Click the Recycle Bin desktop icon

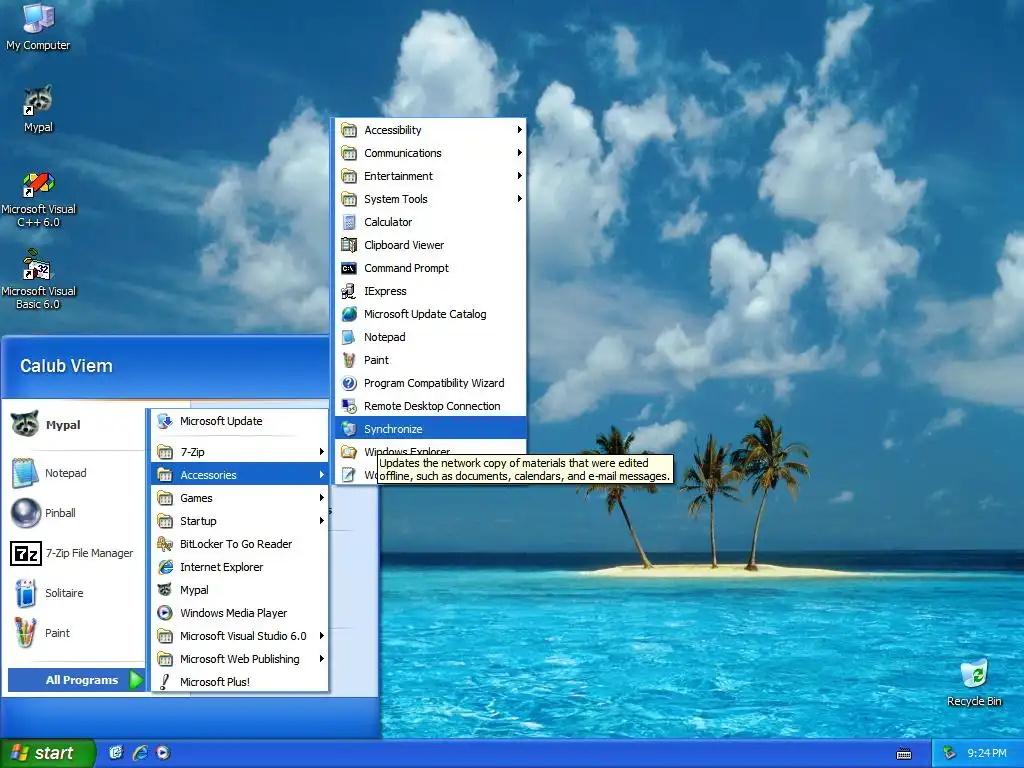pos(974,683)
